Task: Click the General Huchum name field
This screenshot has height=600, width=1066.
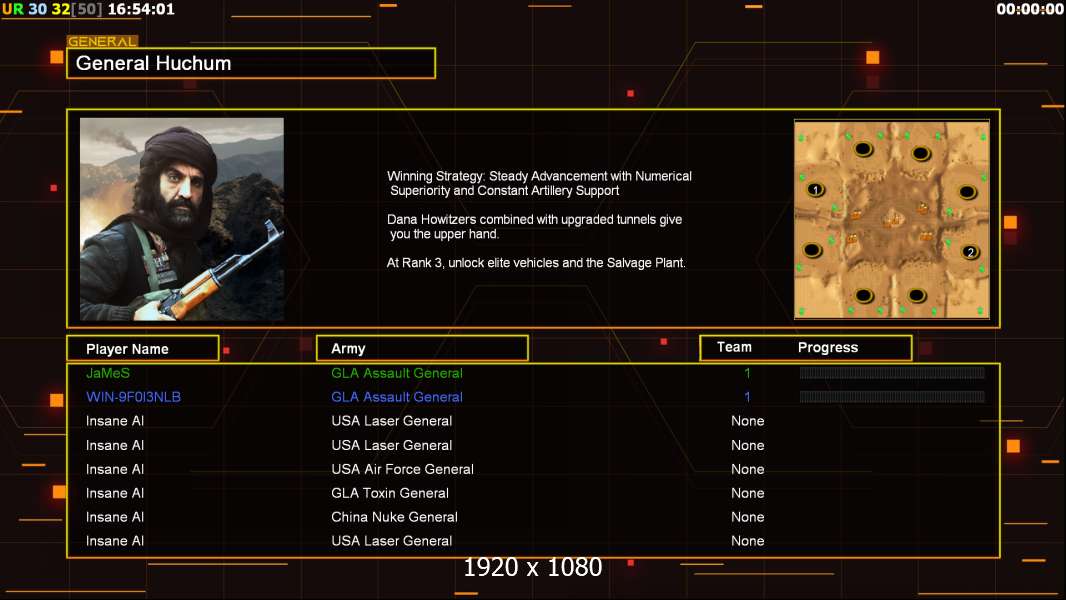Action: pos(251,63)
